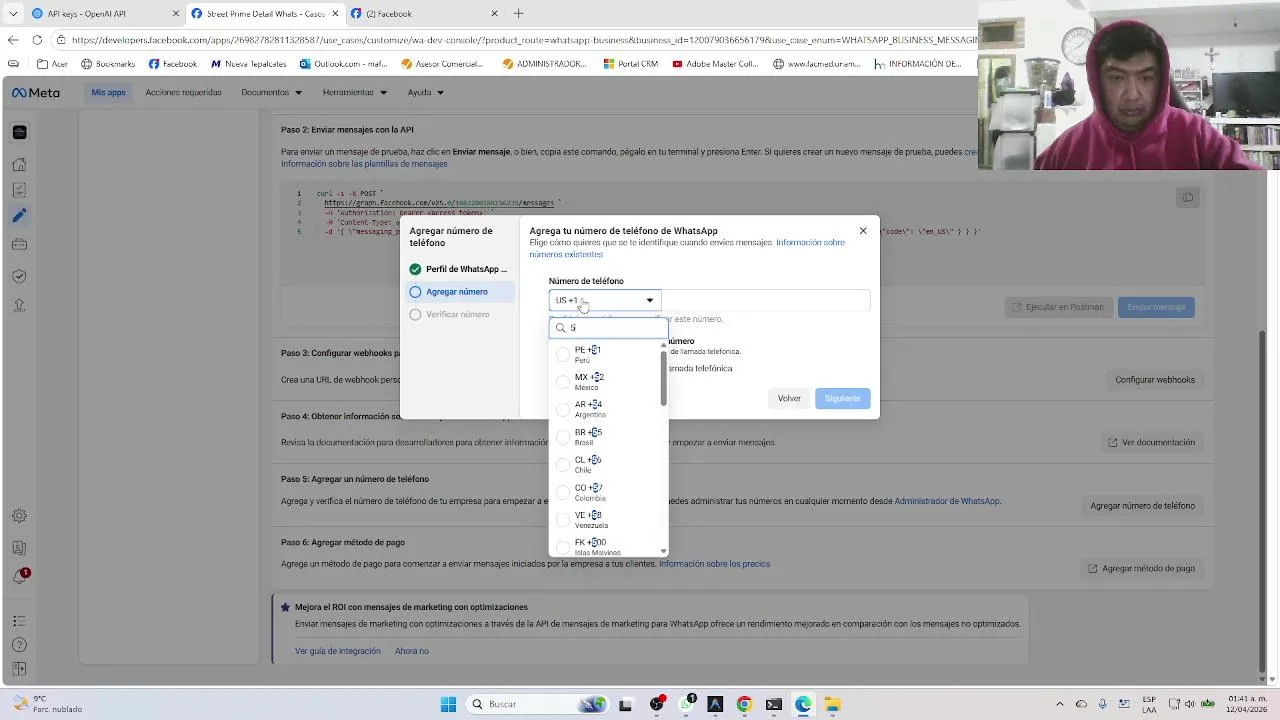The width and height of the screenshot is (1280, 720).
Task: Open File Explorer from the taskbar
Action: point(832,704)
